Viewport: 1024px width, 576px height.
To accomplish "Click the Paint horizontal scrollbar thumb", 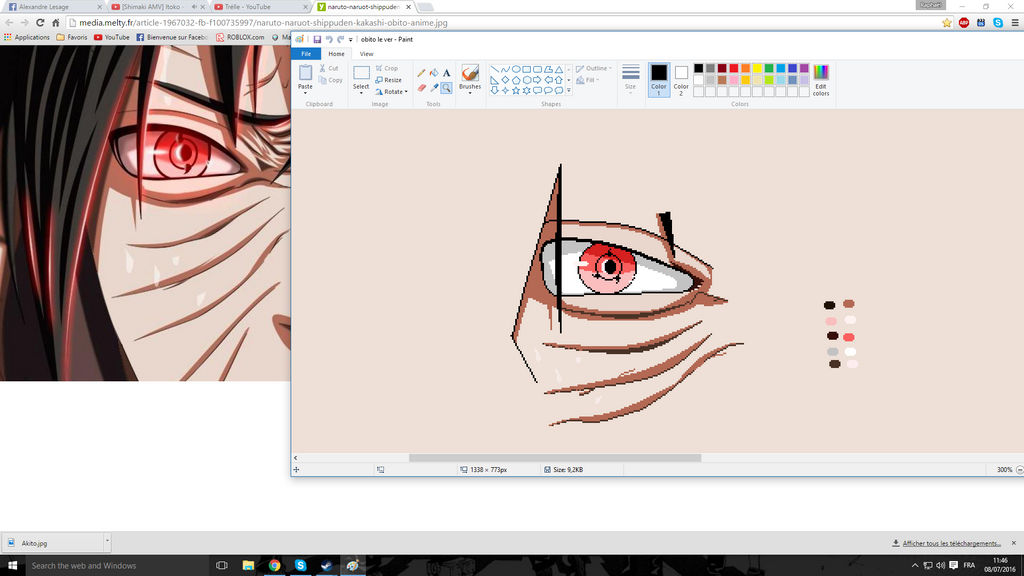I will pos(555,458).
